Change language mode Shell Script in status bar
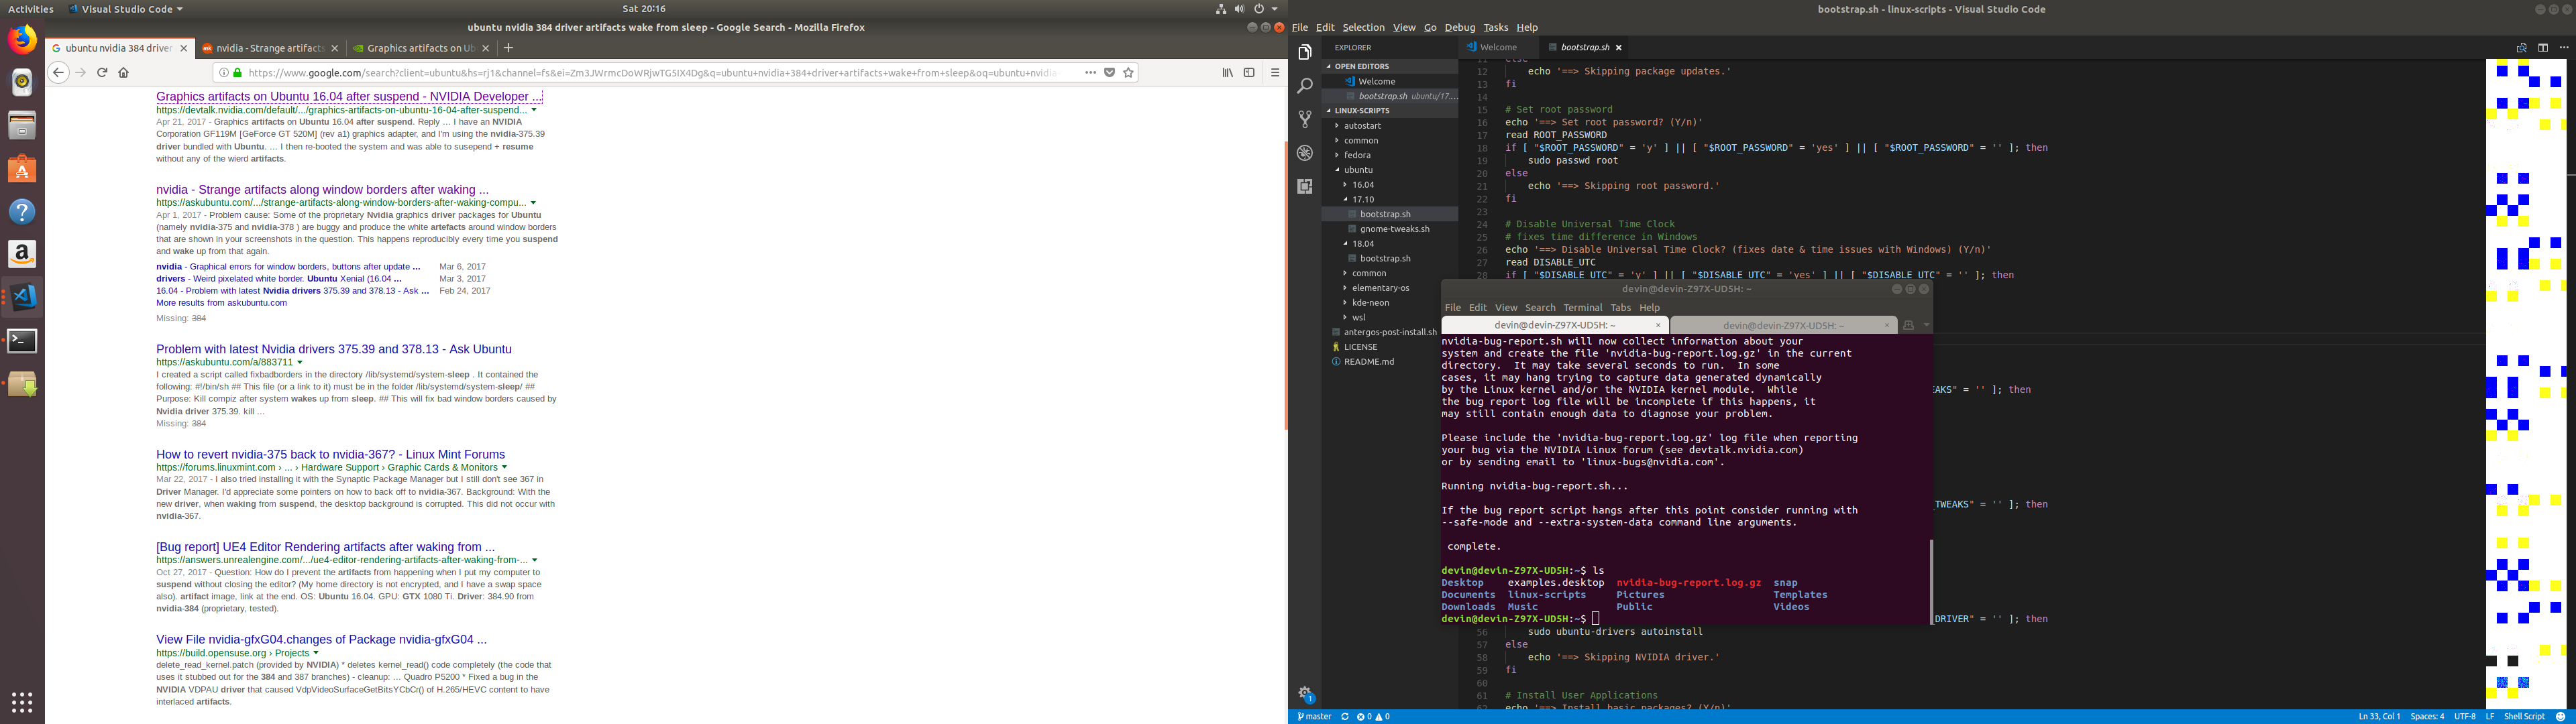This screenshot has height=724, width=2576. tap(2525, 716)
